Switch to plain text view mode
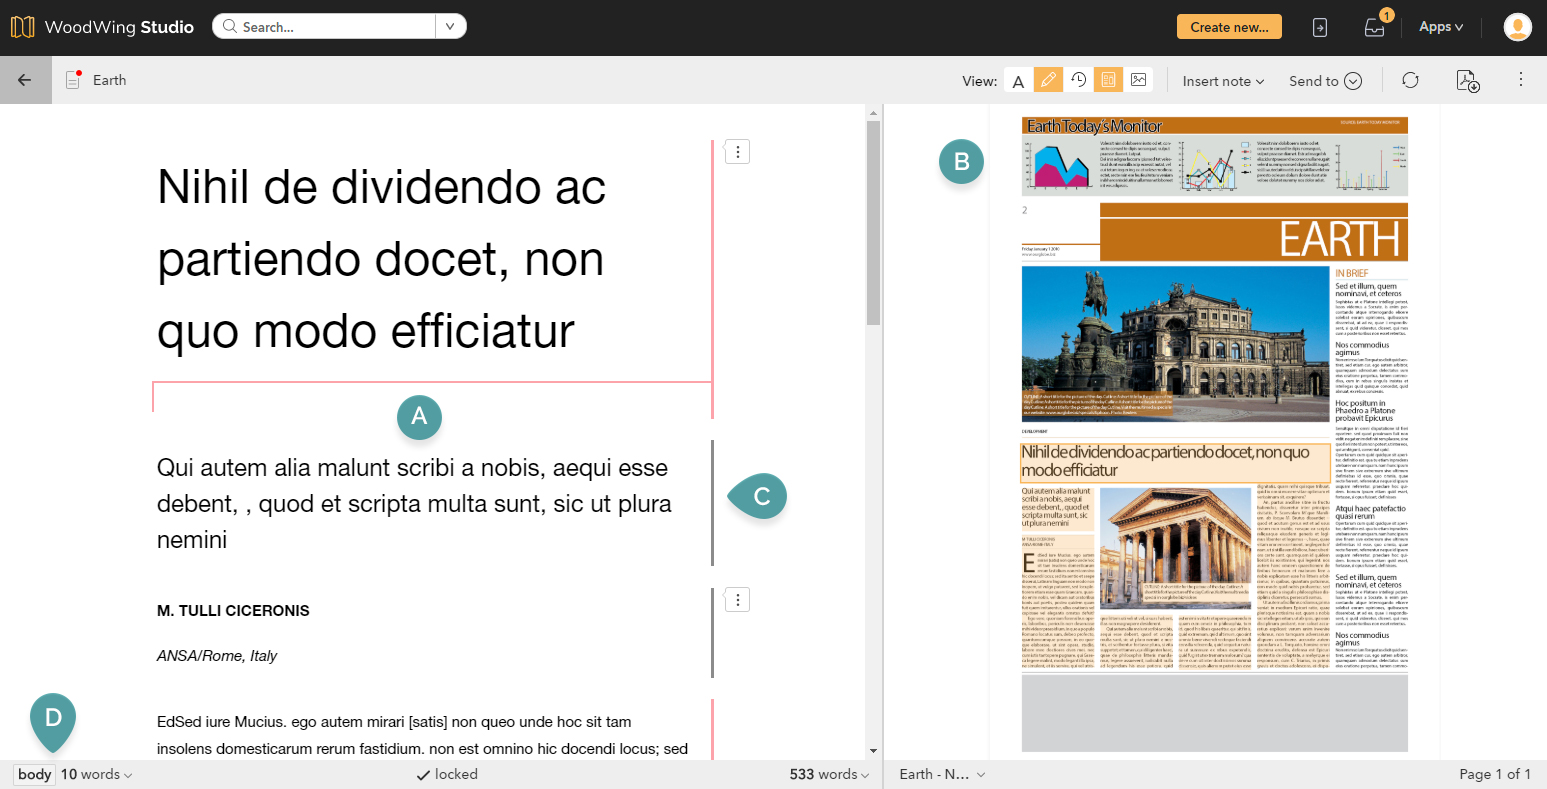Screen dimensions: 1547x789 coord(1018,80)
